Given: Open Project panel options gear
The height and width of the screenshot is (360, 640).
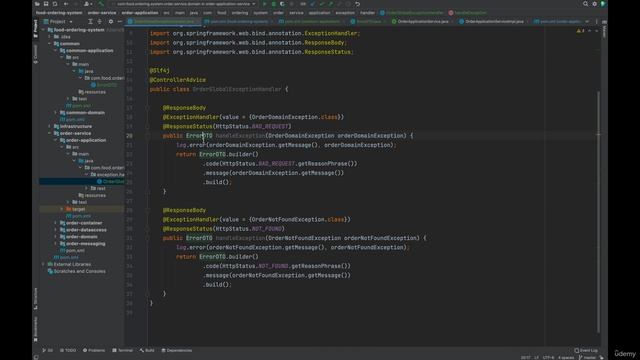Looking at the screenshot, I should 111,21.
